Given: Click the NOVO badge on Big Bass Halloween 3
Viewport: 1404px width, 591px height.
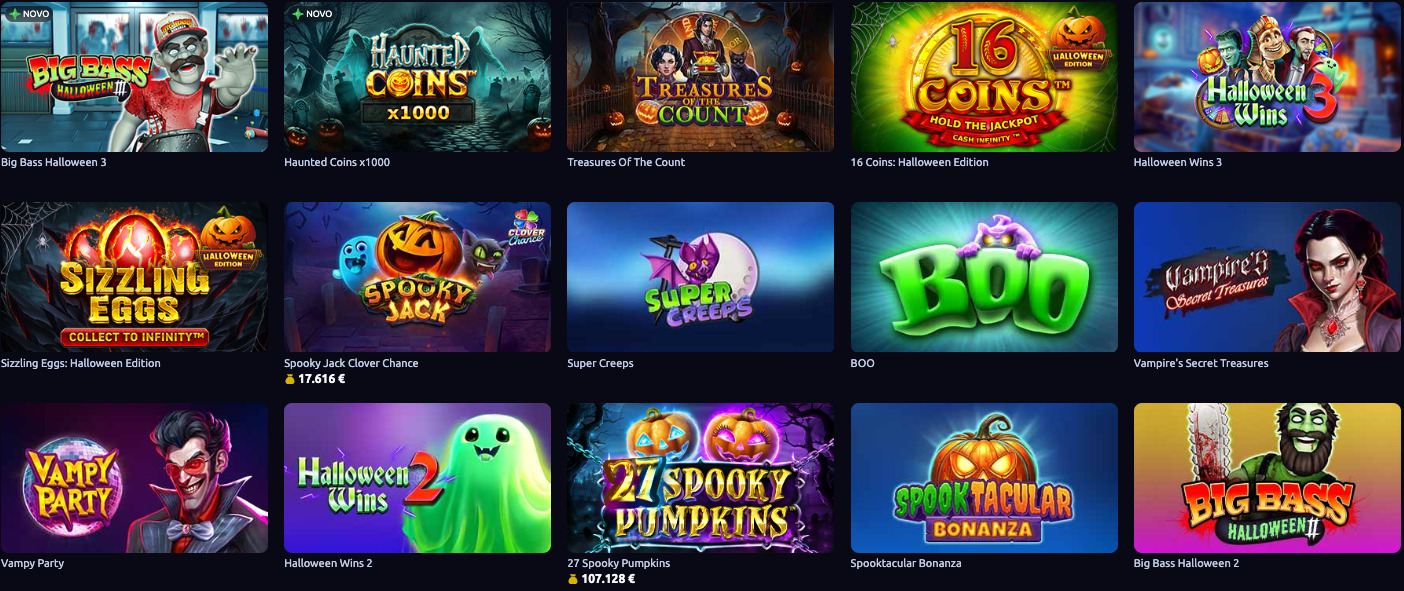Looking at the screenshot, I should [x=28, y=14].
